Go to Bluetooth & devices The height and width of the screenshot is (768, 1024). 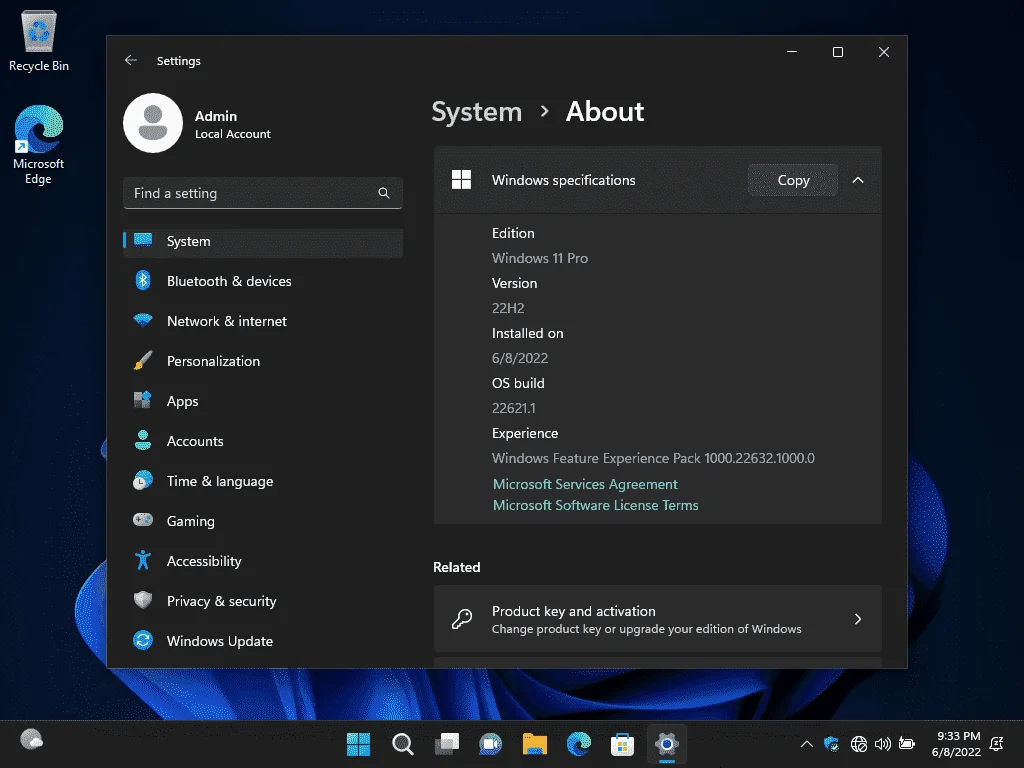click(263, 281)
